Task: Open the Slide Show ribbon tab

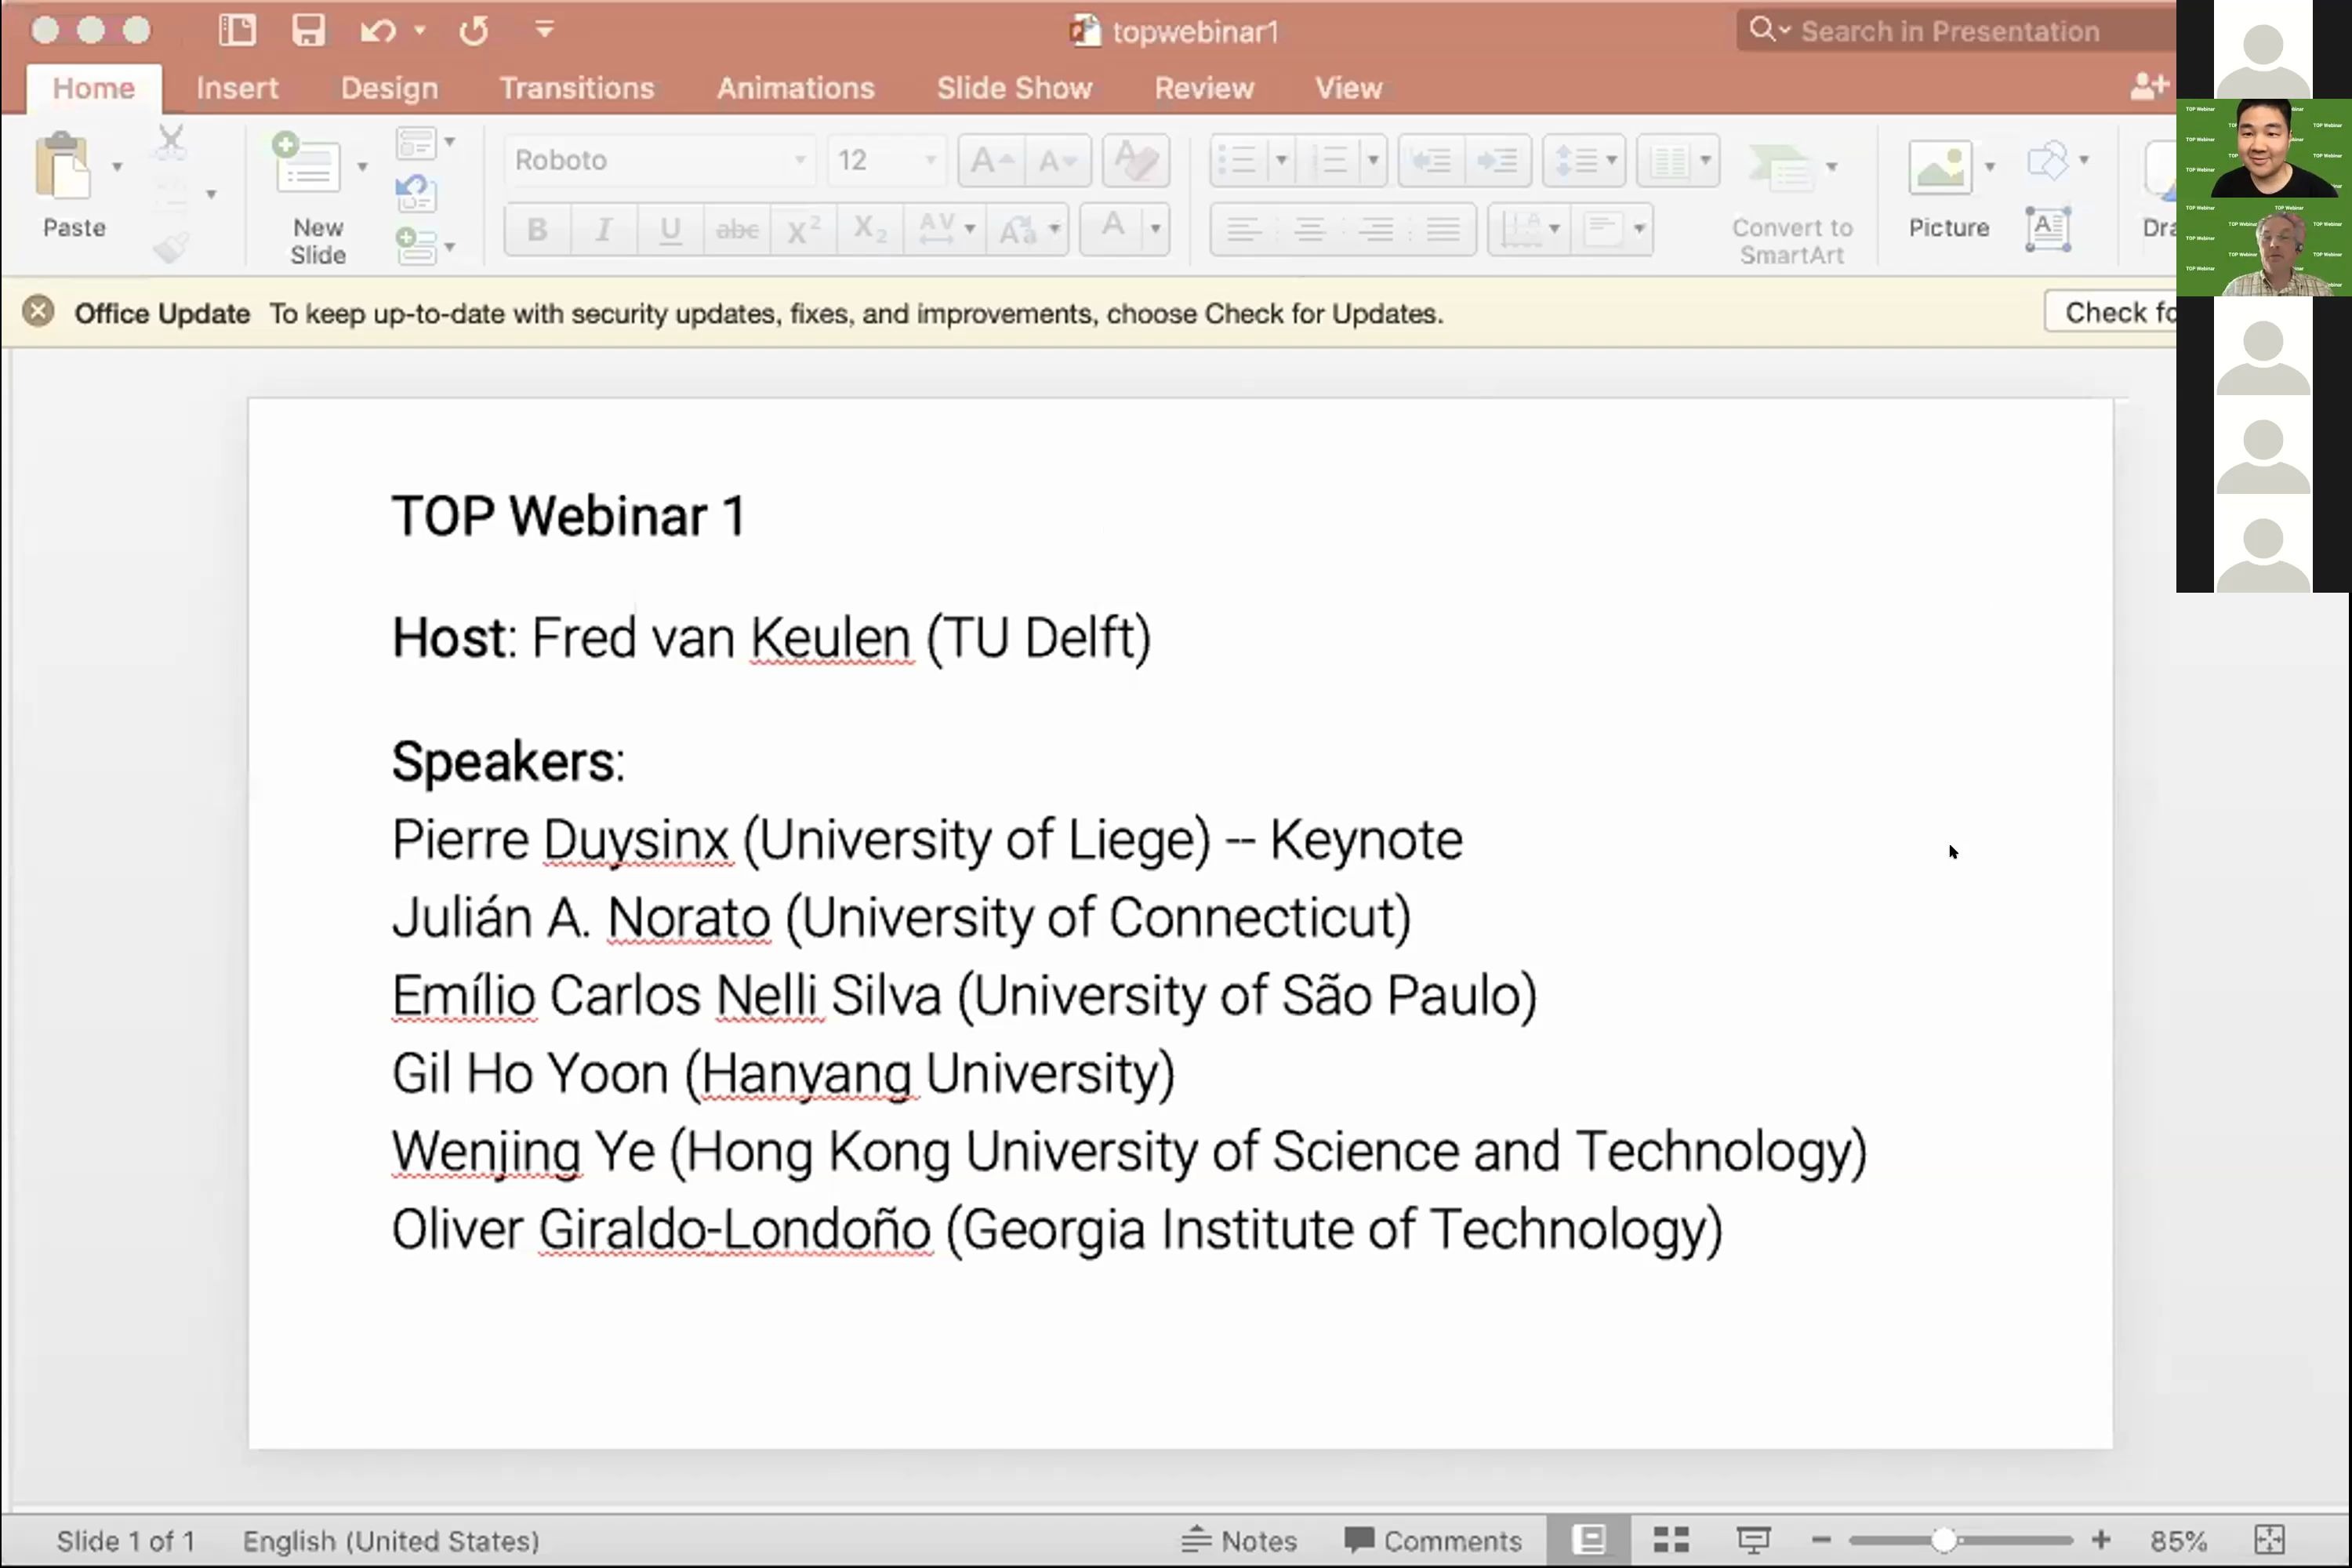Action: coord(1014,88)
